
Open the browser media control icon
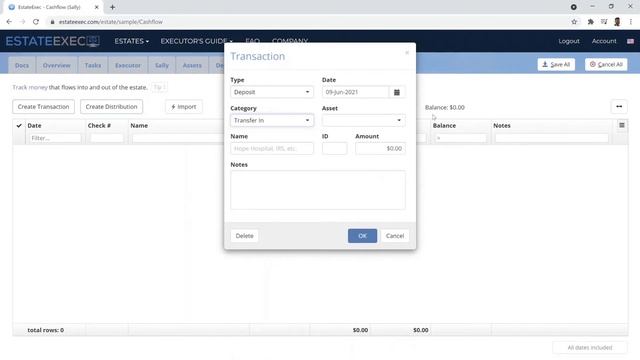pos(604,22)
